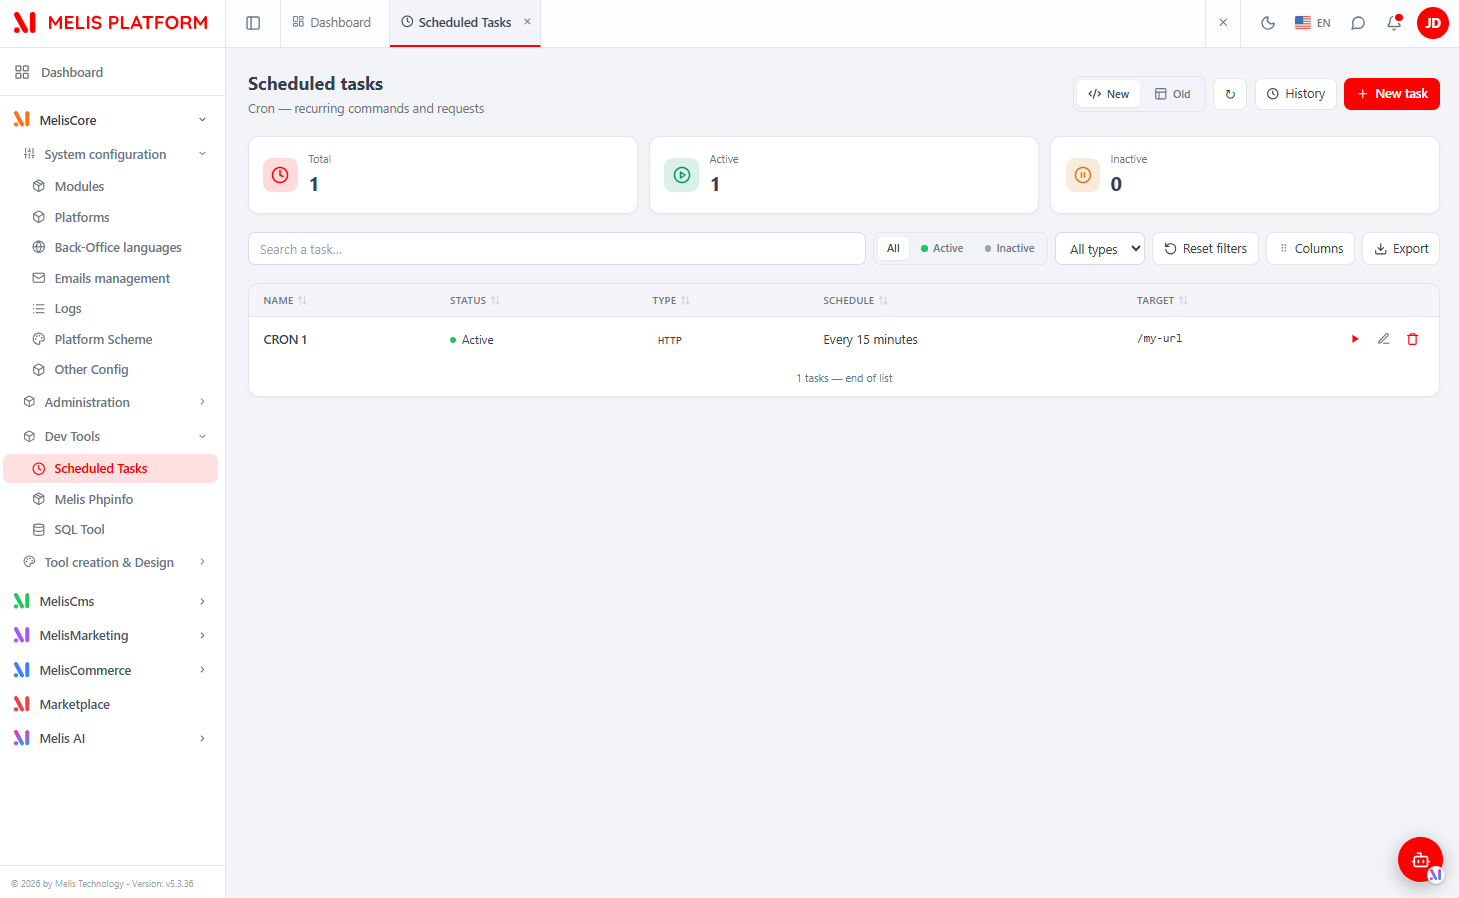The width and height of the screenshot is (1459, 898).
Task: Expand the Administration group
Action: 202,402
